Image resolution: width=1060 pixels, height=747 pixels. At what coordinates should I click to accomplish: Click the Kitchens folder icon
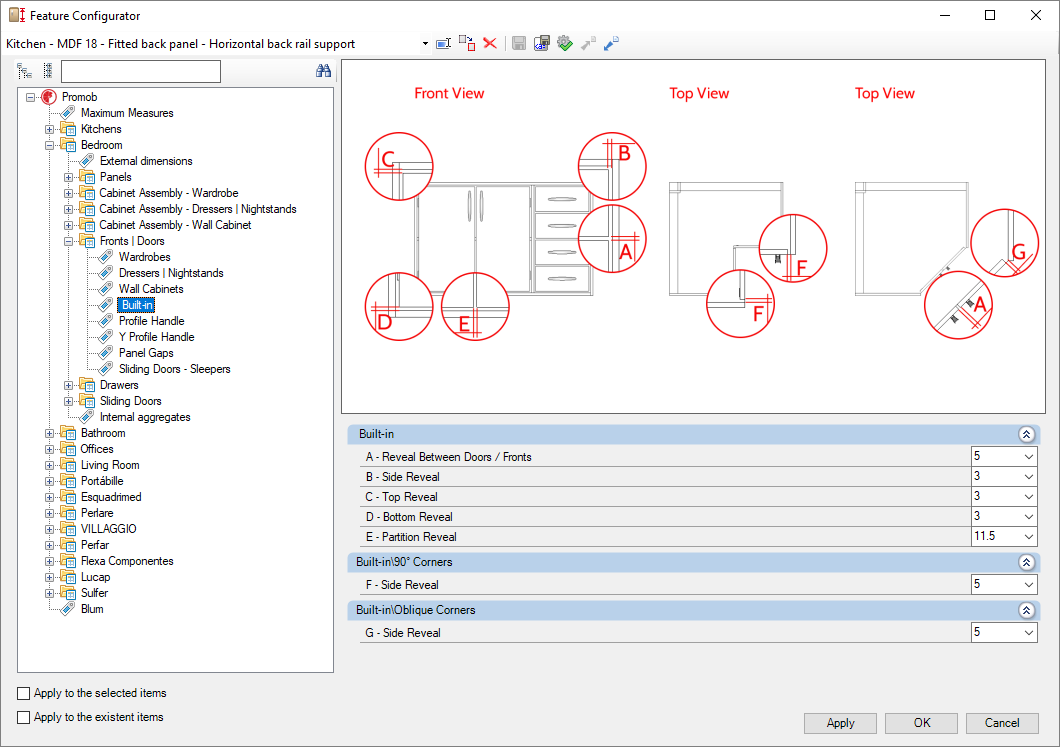[68, 129]
